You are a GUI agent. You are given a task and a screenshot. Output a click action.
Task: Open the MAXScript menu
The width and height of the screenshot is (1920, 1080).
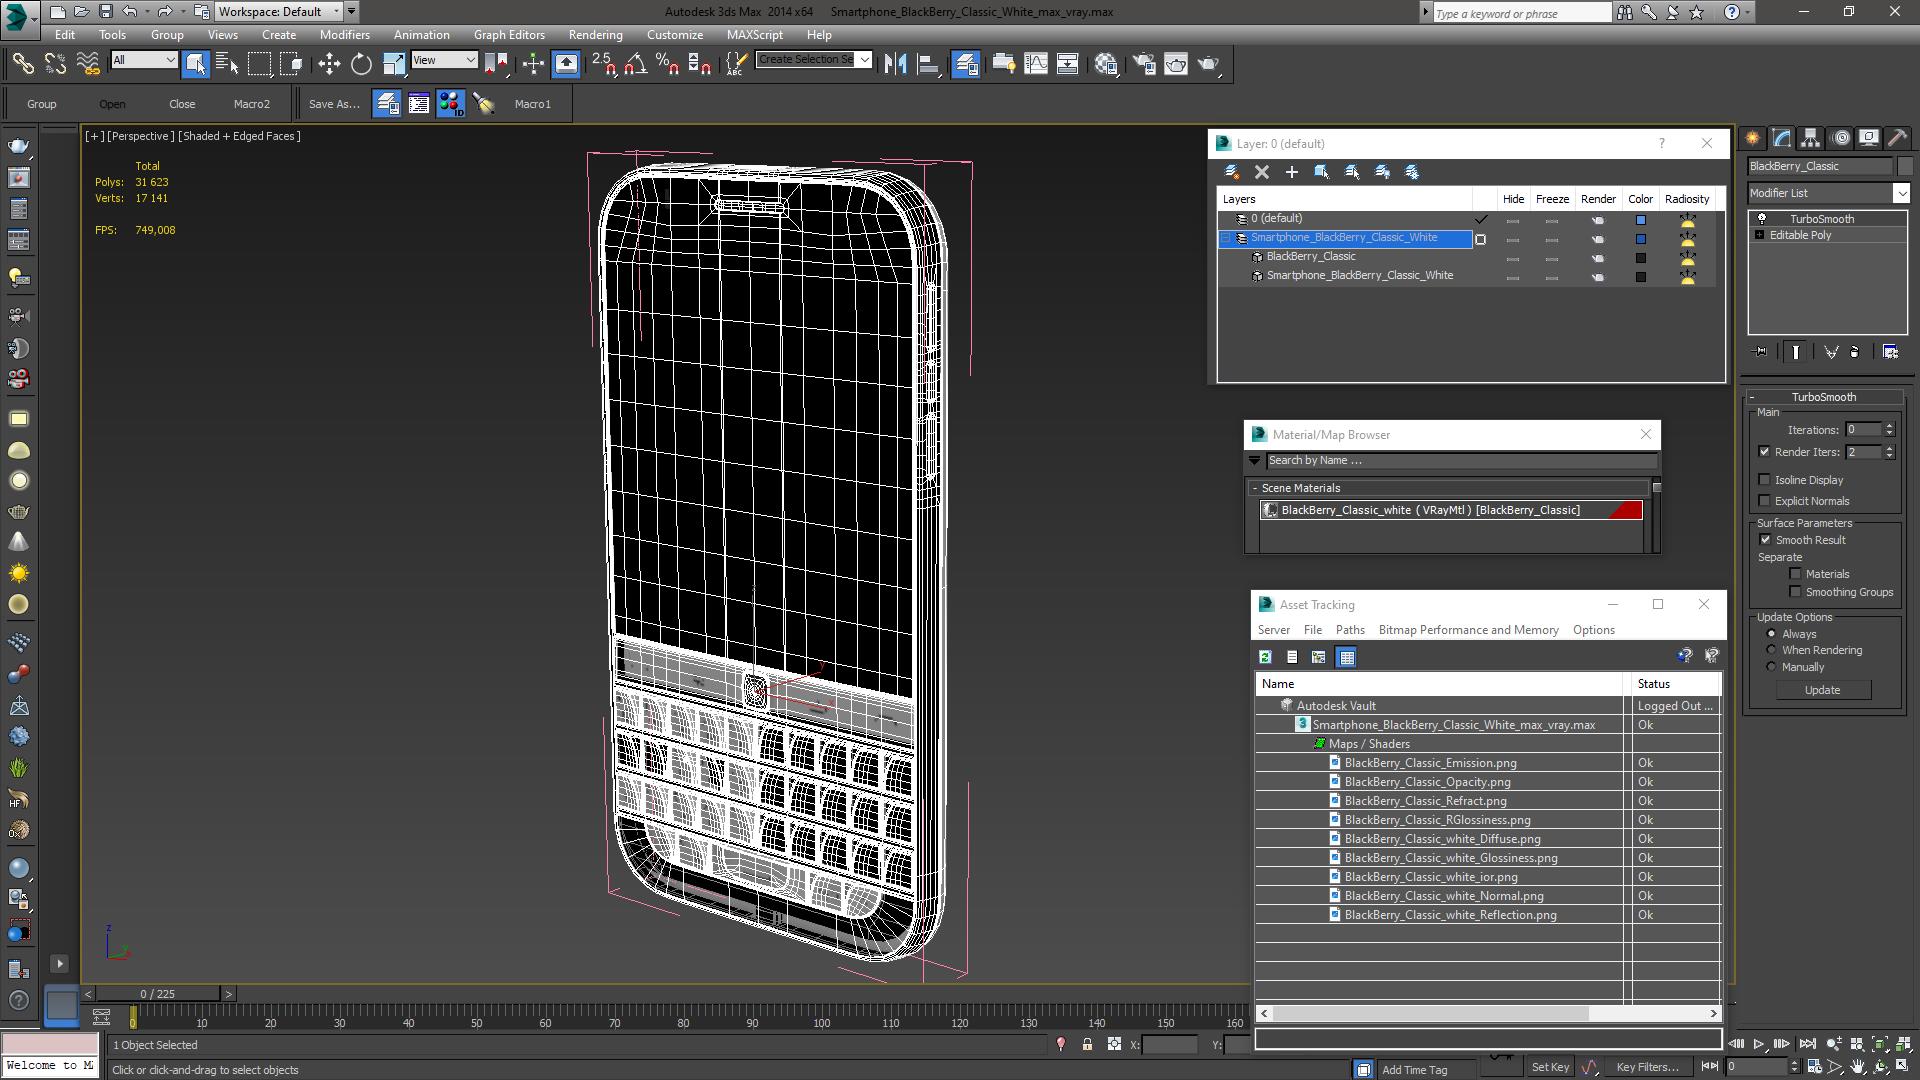click(755, 34)
